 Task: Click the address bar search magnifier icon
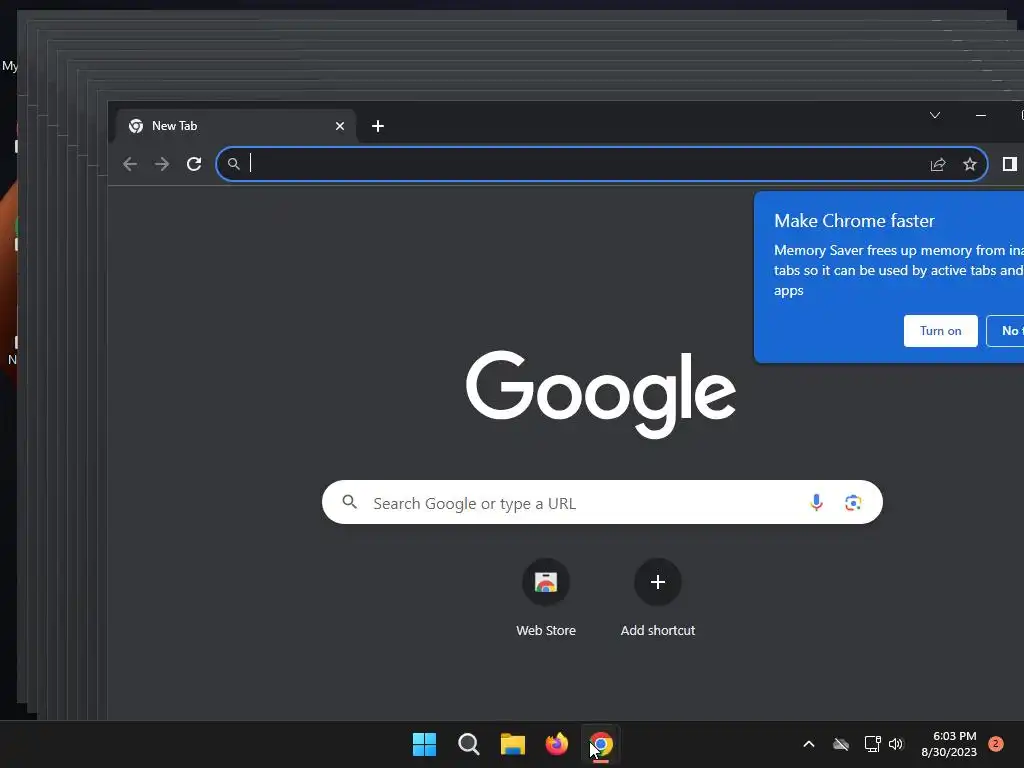234,164
